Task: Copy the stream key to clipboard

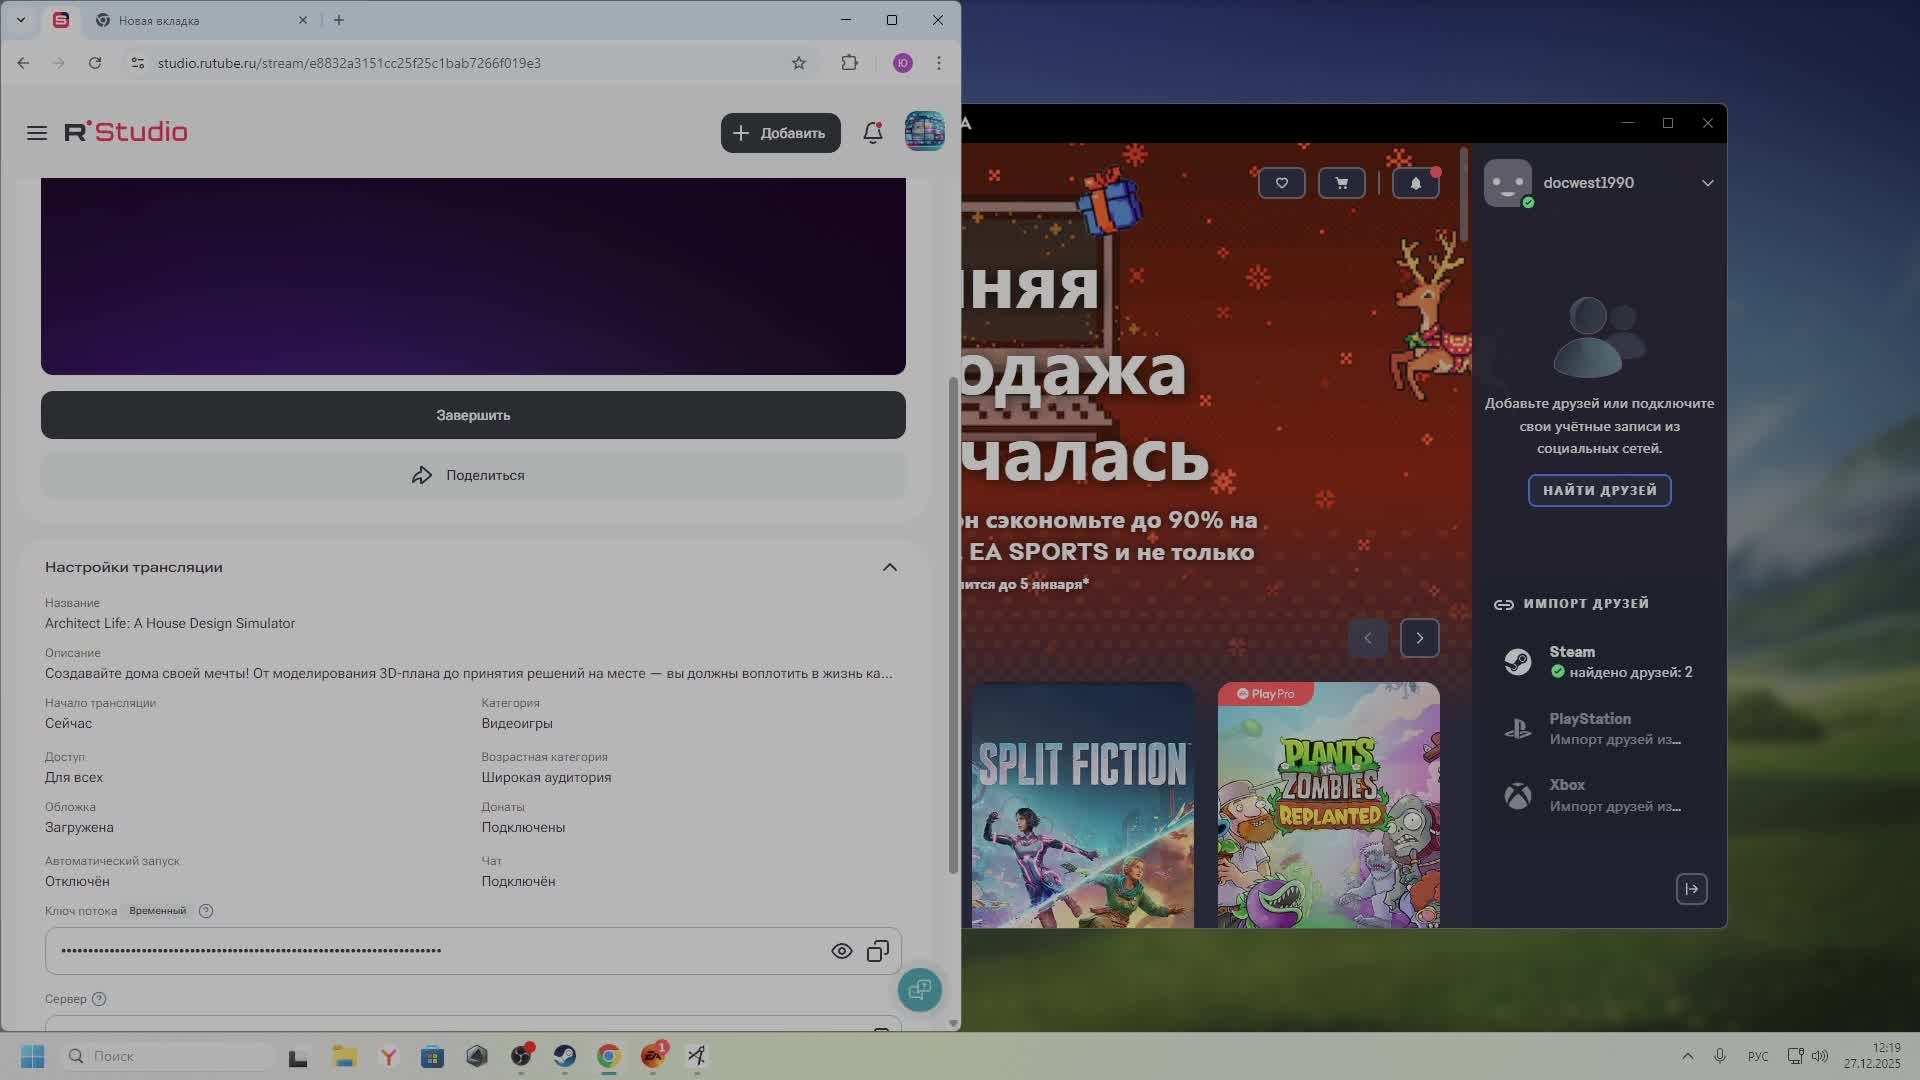Action: pyautogui.click(x=877, y=951)
